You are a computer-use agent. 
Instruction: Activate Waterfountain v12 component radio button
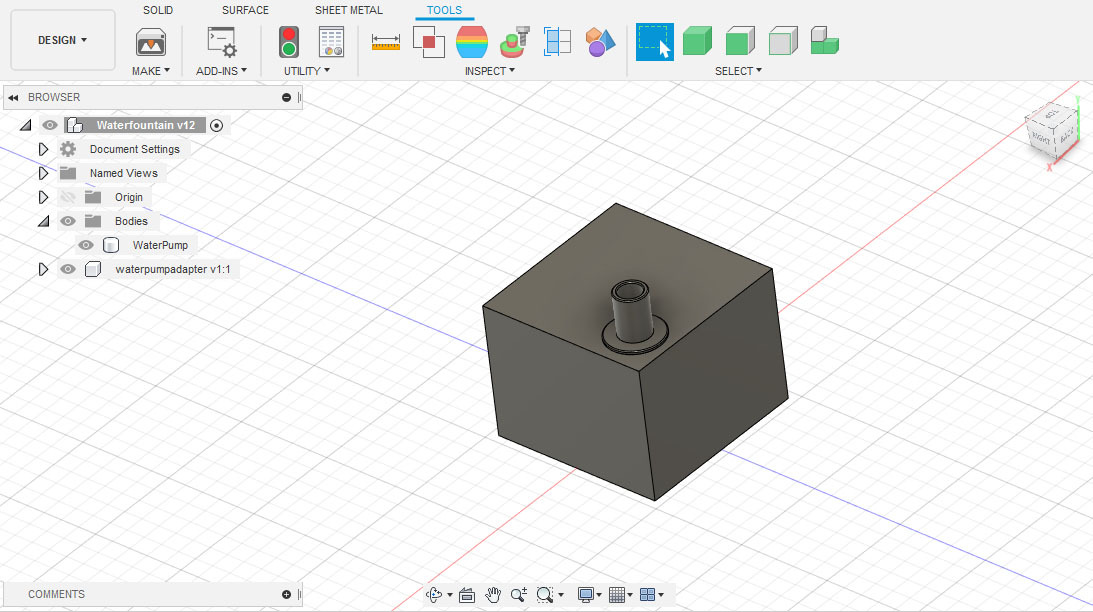coord(217,125)
